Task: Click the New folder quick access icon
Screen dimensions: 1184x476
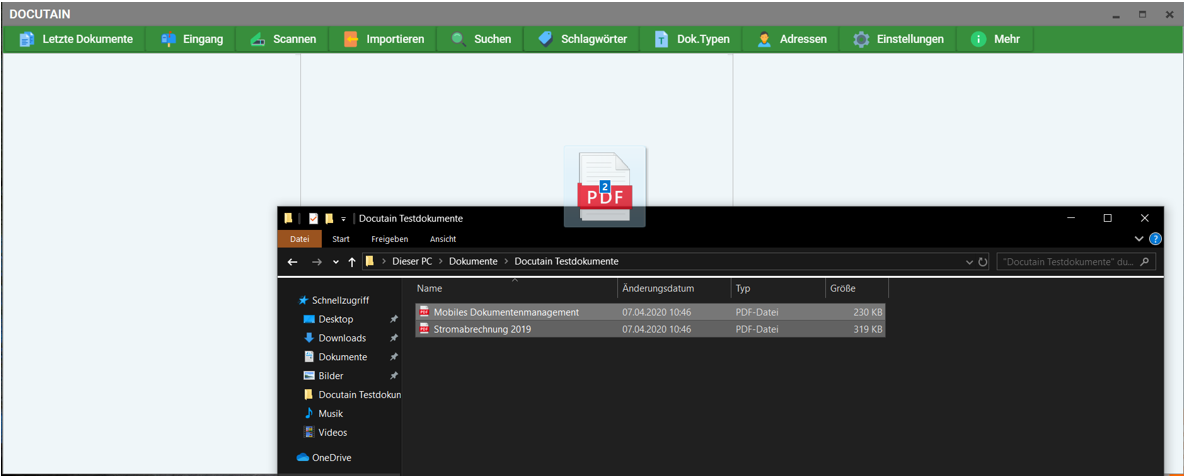Action: point(329,218)
